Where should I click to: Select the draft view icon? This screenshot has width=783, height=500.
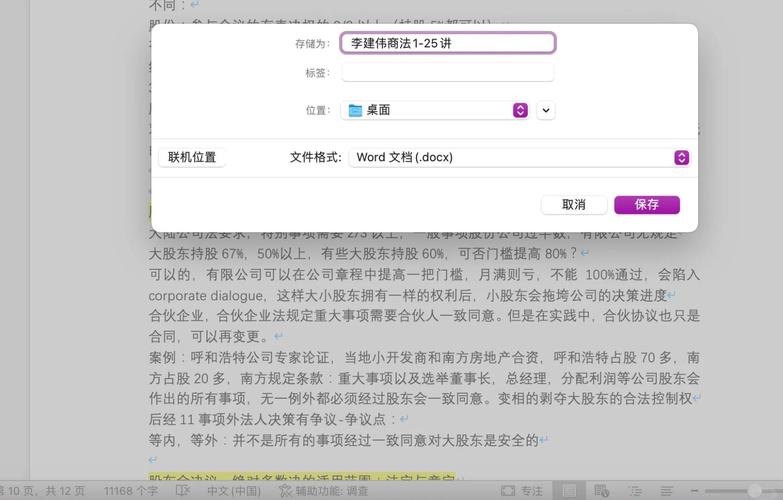667,491
